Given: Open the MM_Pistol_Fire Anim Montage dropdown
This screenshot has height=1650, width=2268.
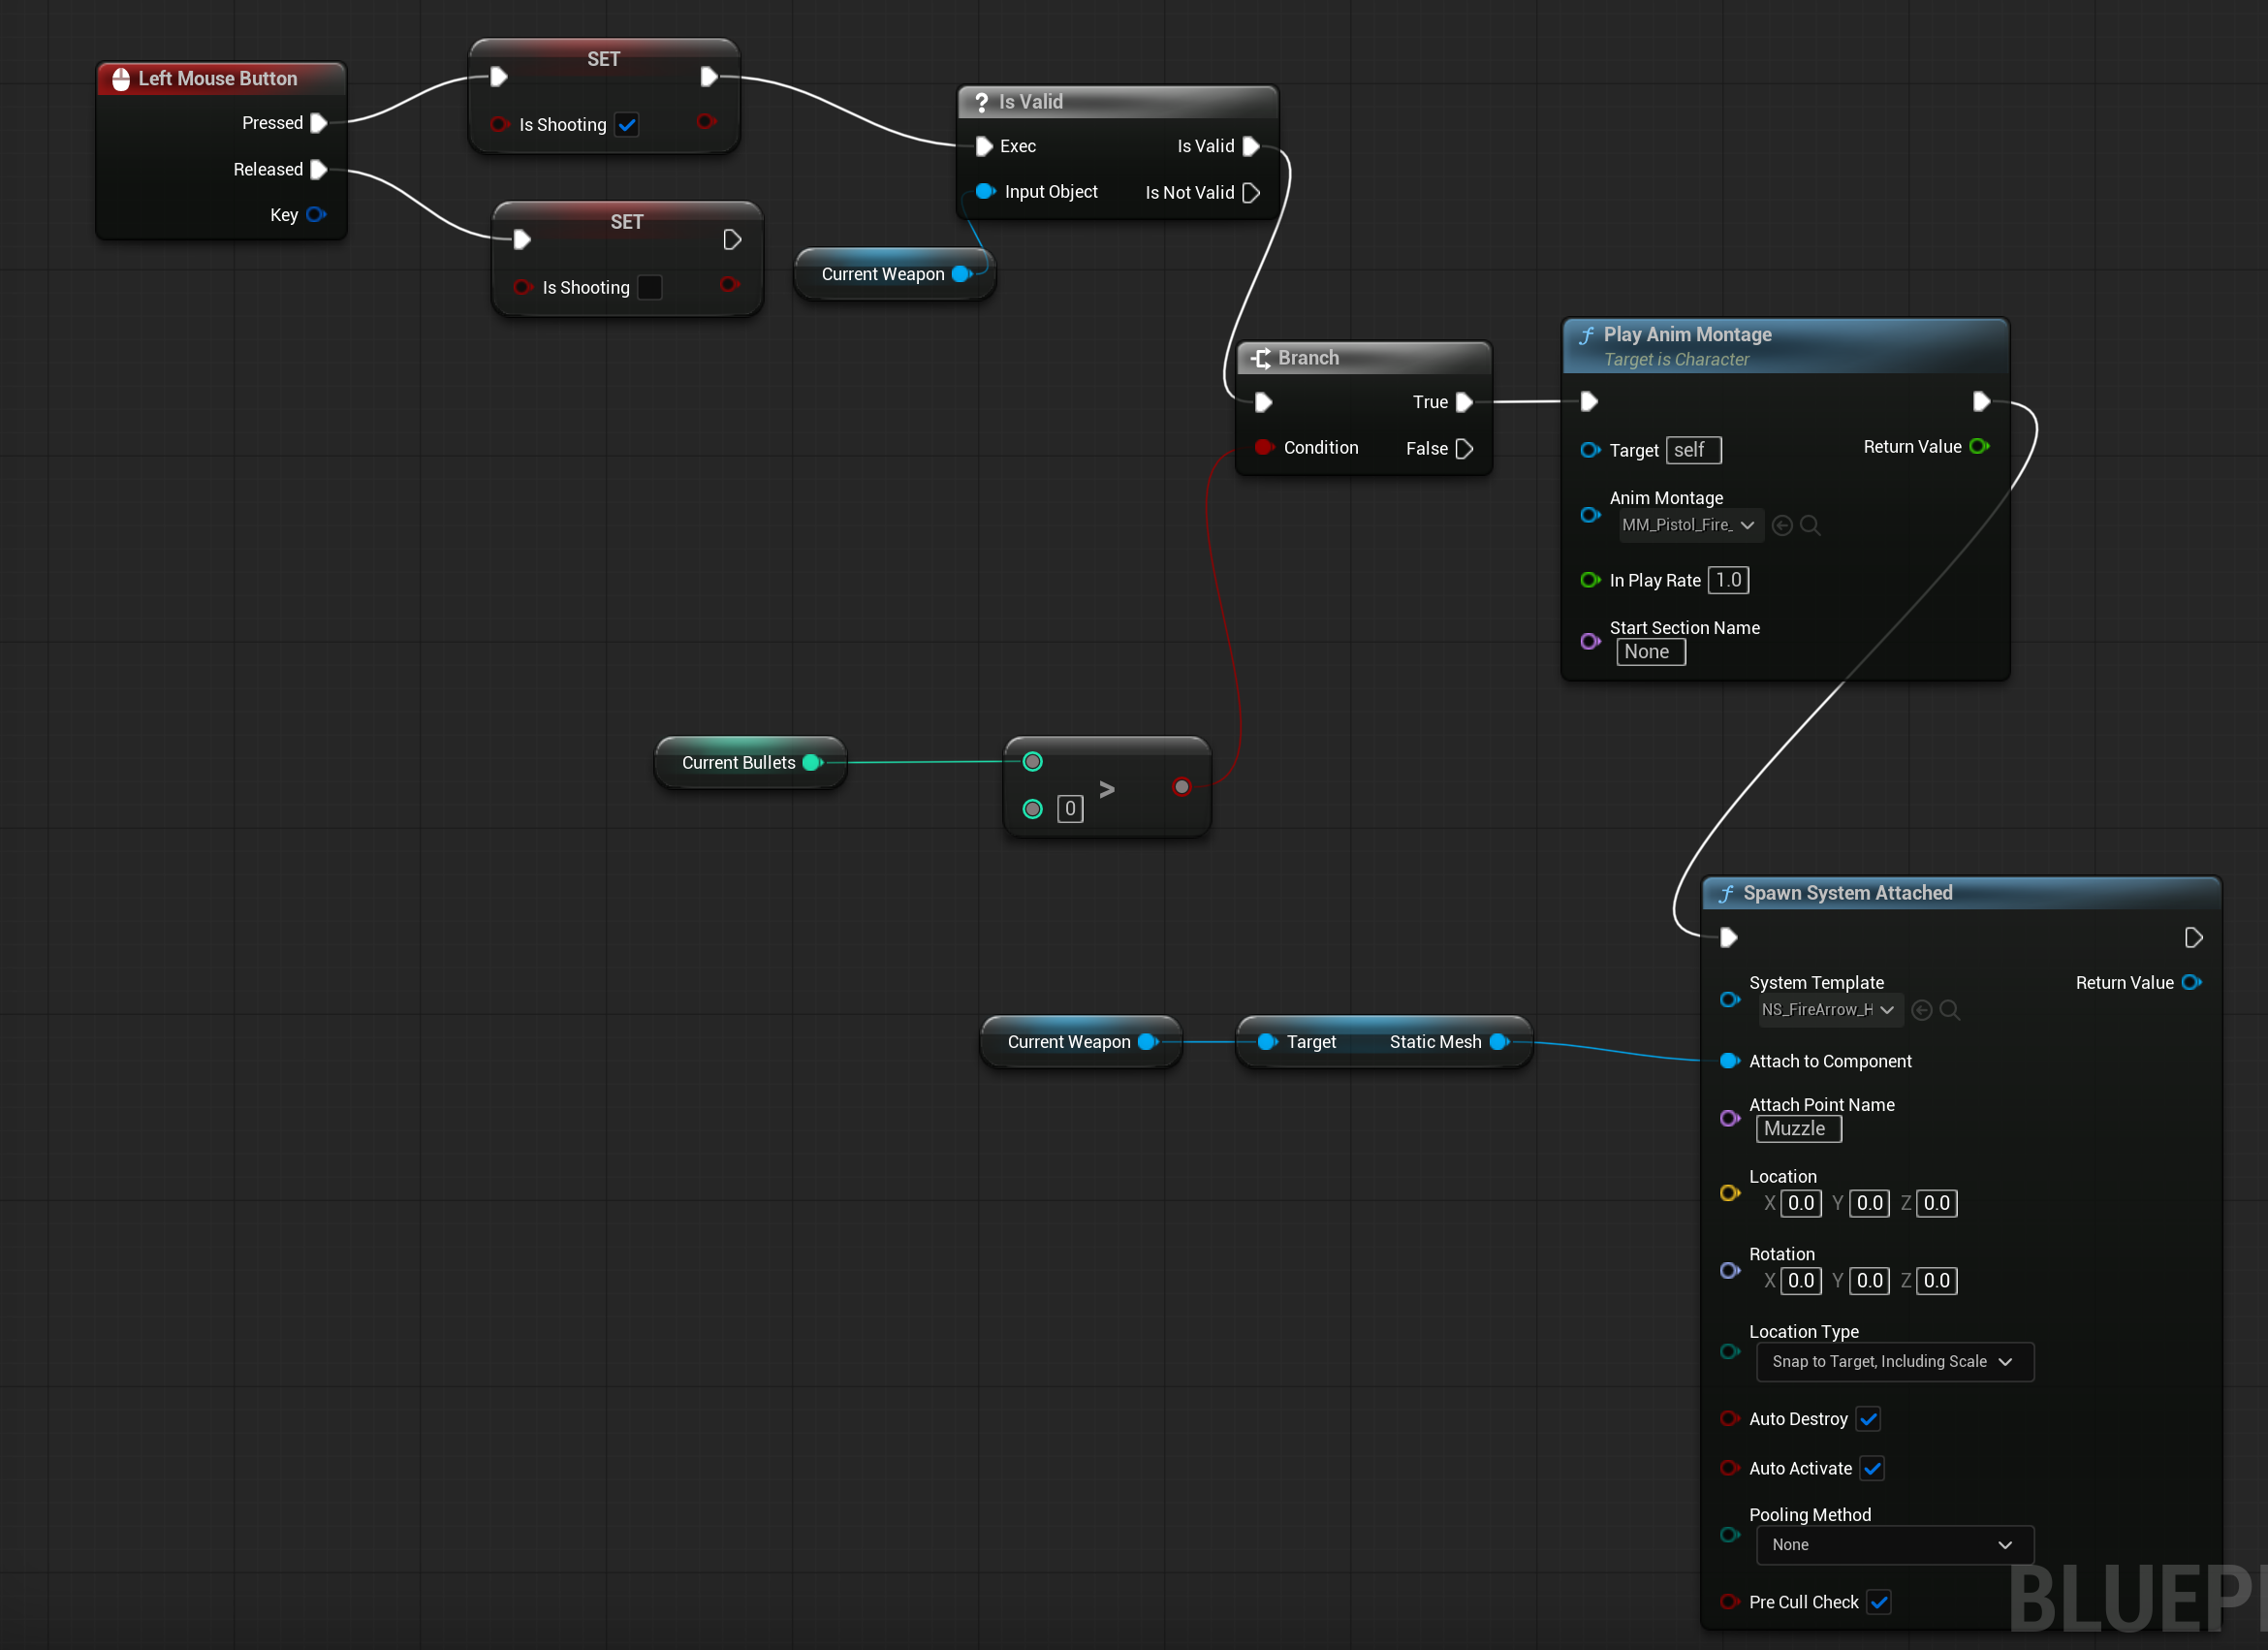Looking at the screenshot, I should point(1691,525).
